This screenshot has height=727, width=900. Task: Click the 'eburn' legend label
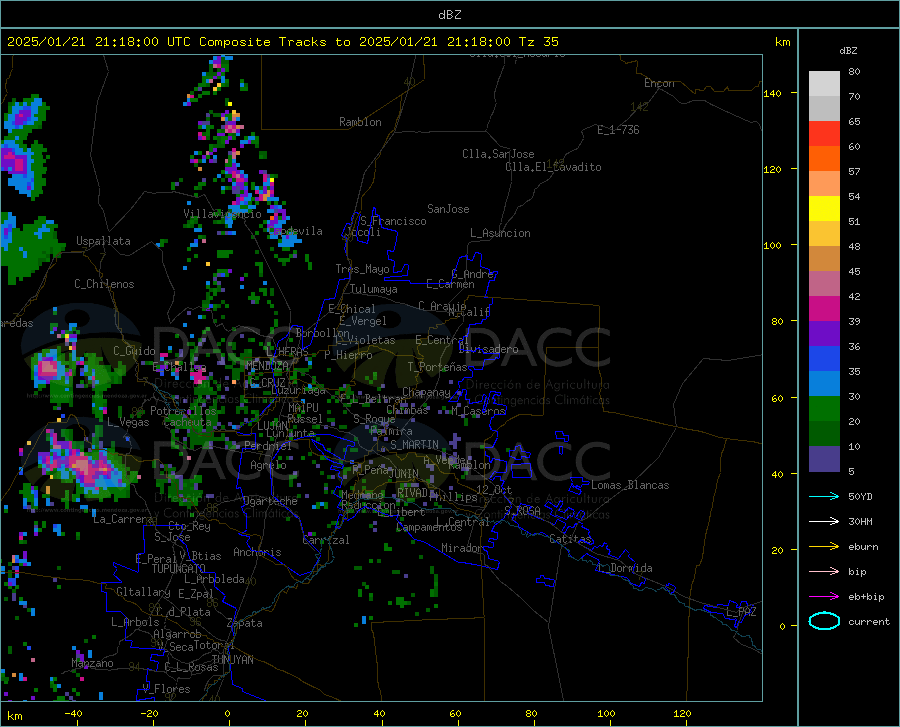pos(863,547)
